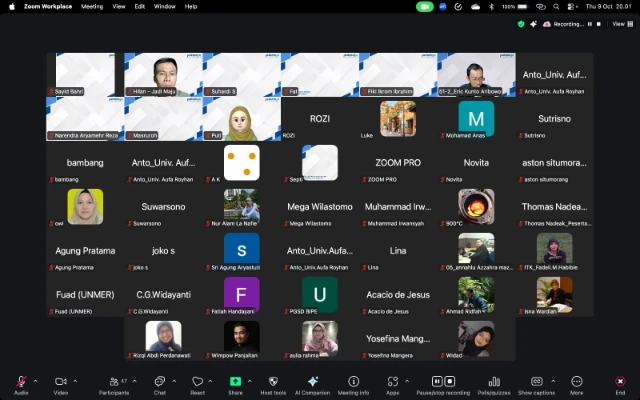This screenshot has width=640, height=400.
Task: Show Meeting info
Action: pyautogui.click(x=353, y=383)
